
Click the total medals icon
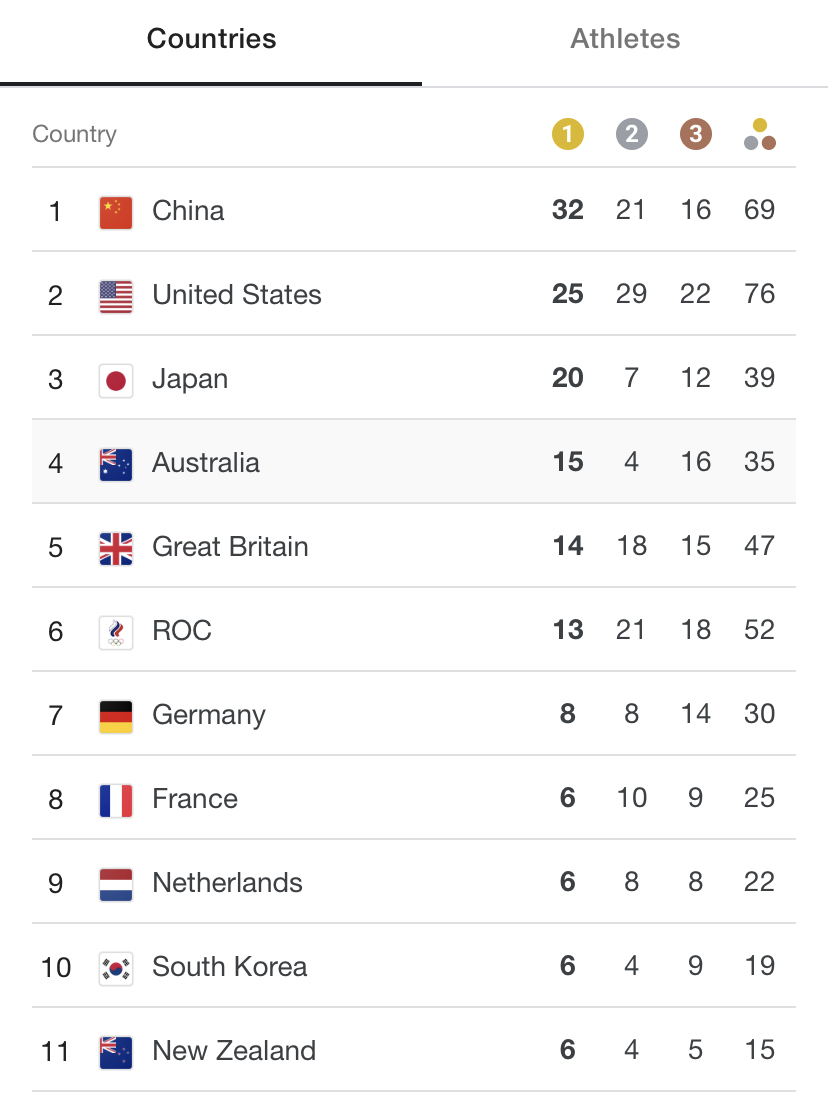[759, 134]
